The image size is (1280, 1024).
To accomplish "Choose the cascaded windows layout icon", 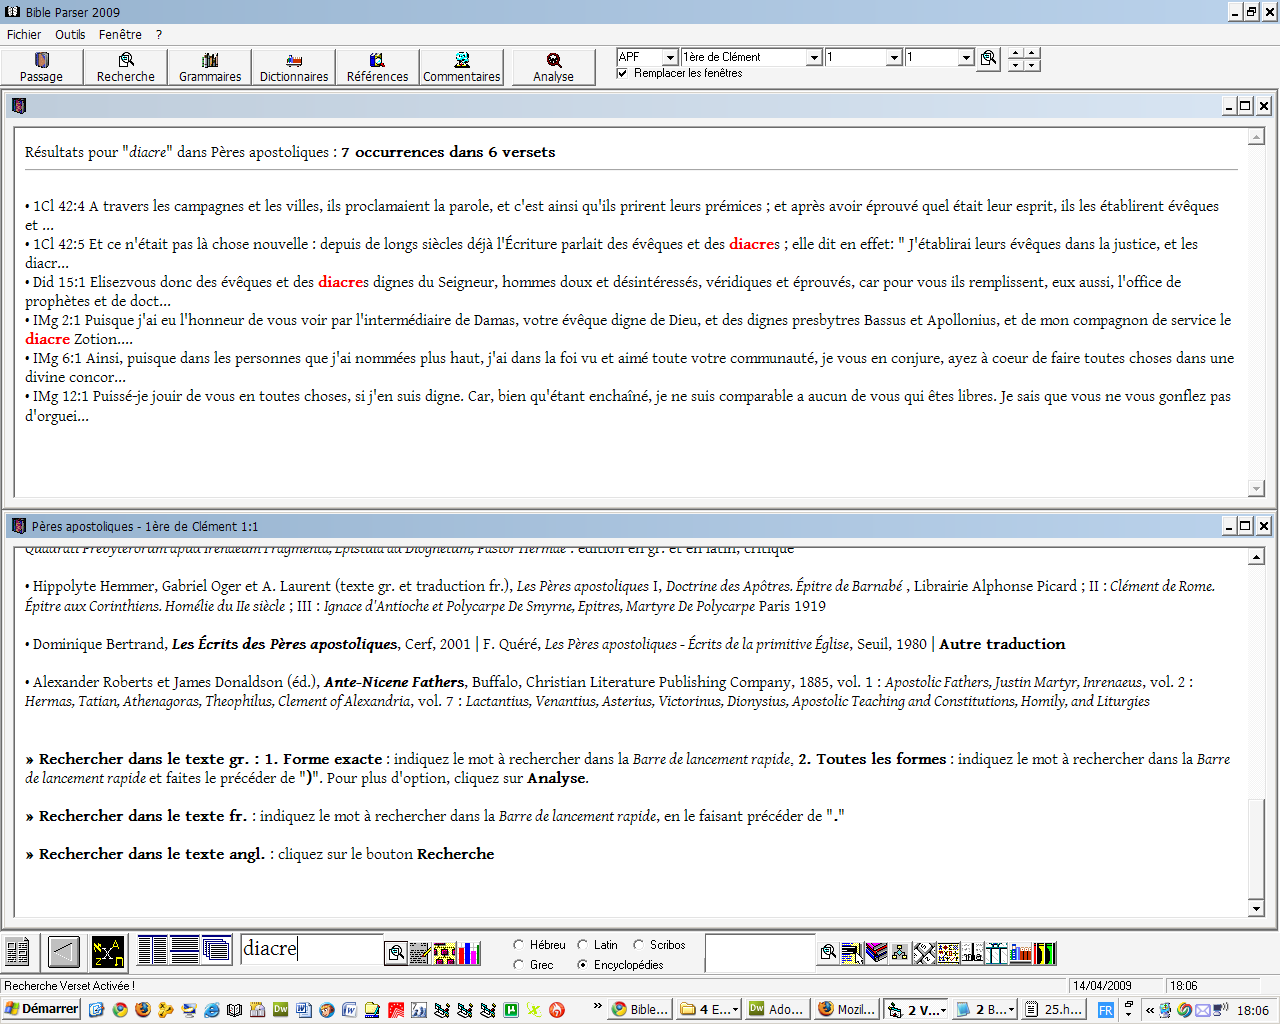I will (x=216, y=949).
